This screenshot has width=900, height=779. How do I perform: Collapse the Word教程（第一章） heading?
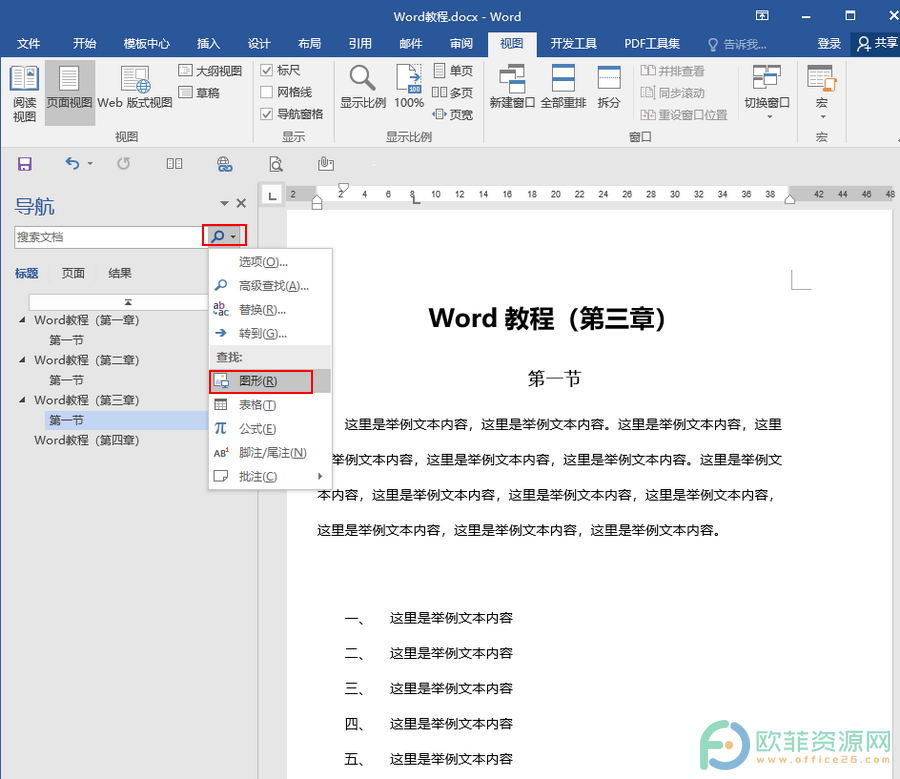click(22, 320)
